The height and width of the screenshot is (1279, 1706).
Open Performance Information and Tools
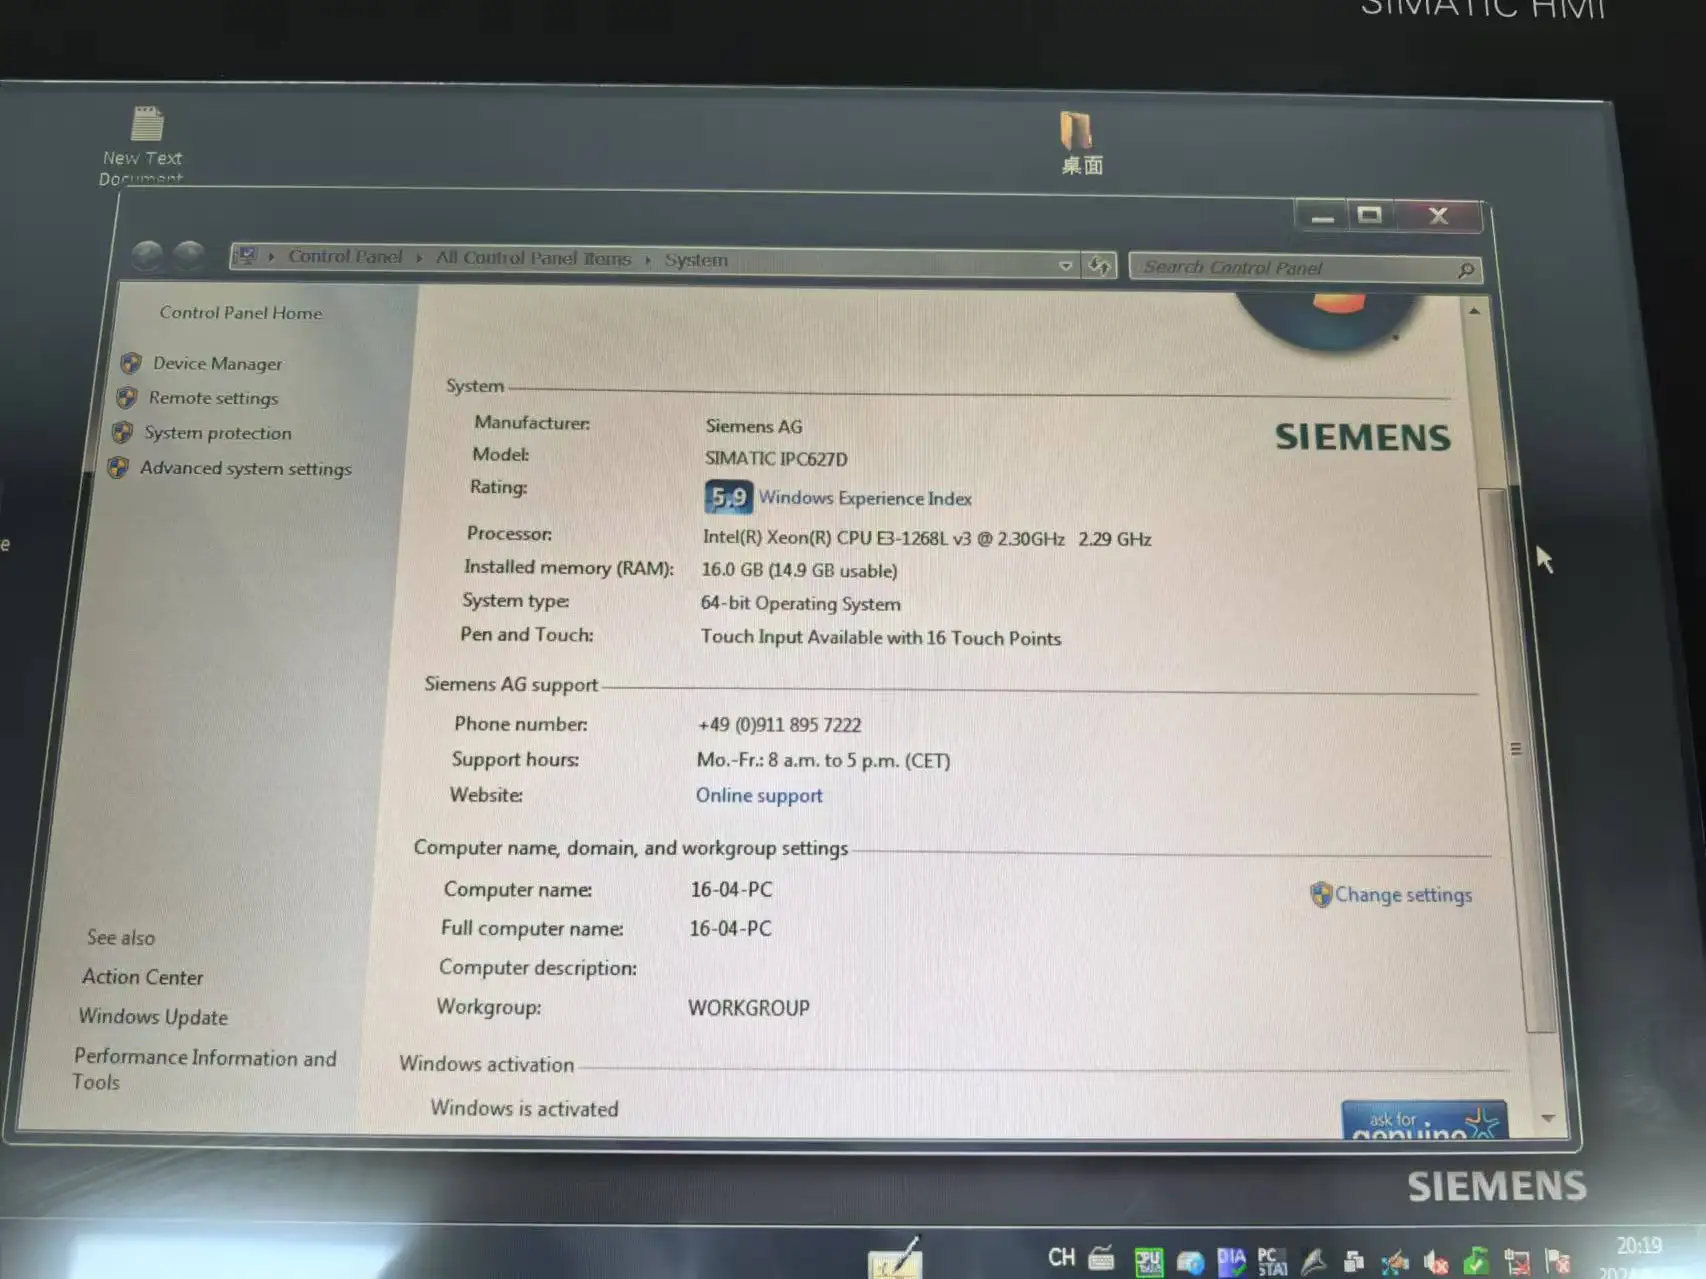pyautogui.click(x=204, y=1069)
